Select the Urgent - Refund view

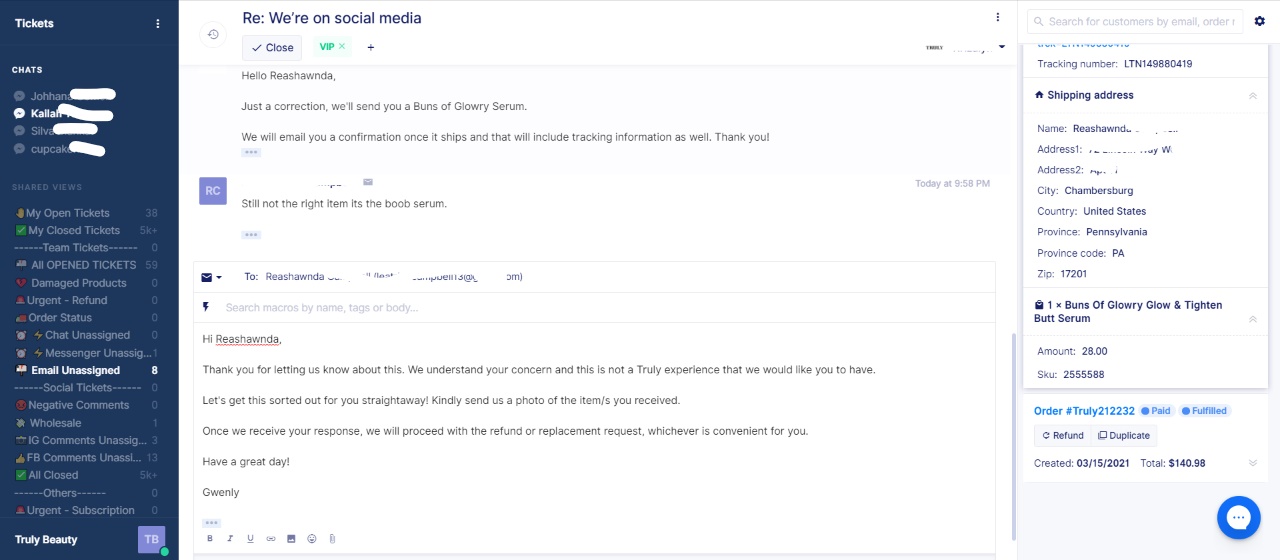click(x=67, y=300)
